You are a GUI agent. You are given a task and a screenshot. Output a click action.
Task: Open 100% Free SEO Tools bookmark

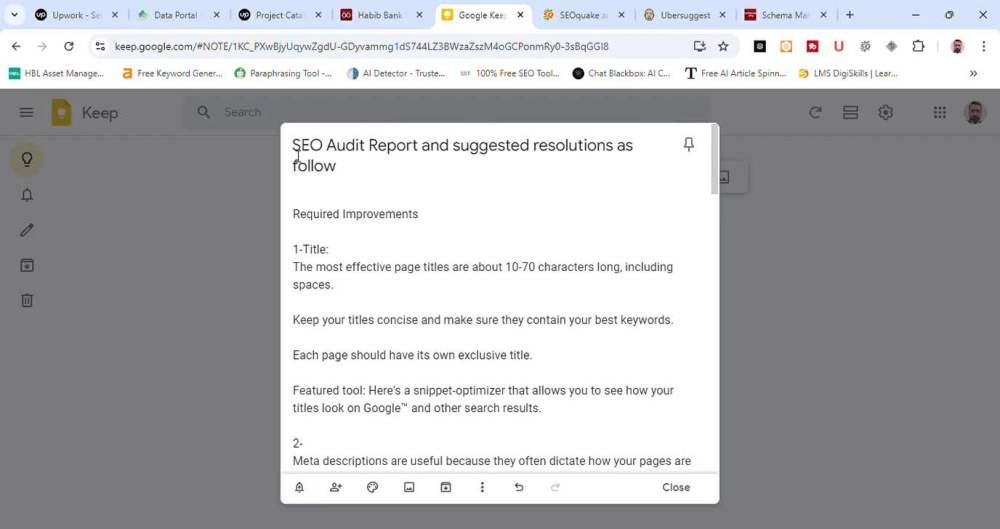click(x=510, y=73)
